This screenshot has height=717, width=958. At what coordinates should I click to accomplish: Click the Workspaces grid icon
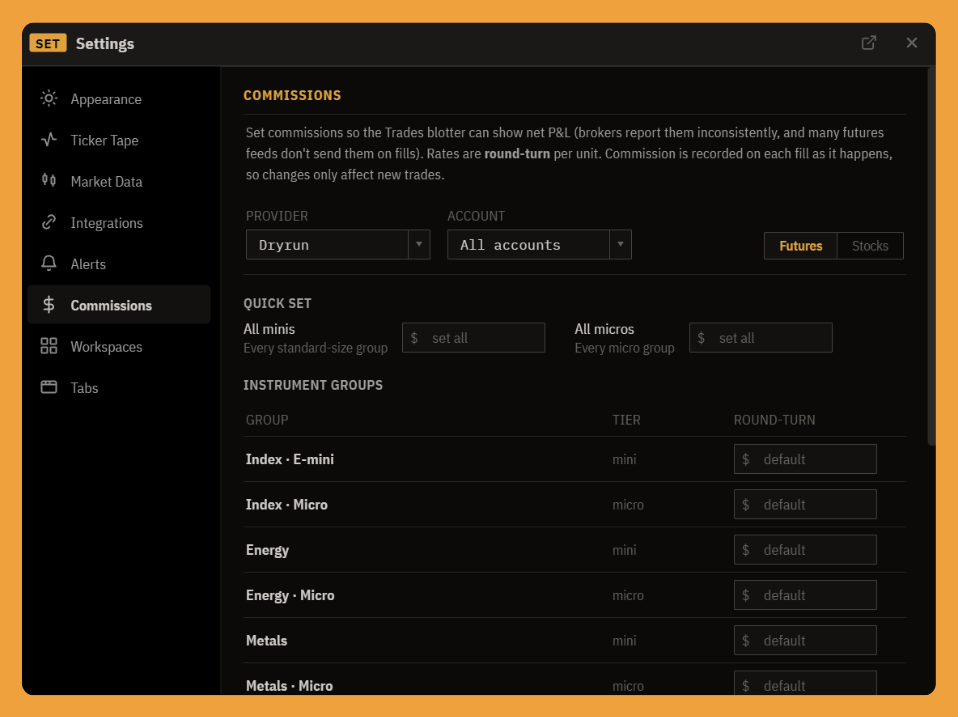(49, 346)
